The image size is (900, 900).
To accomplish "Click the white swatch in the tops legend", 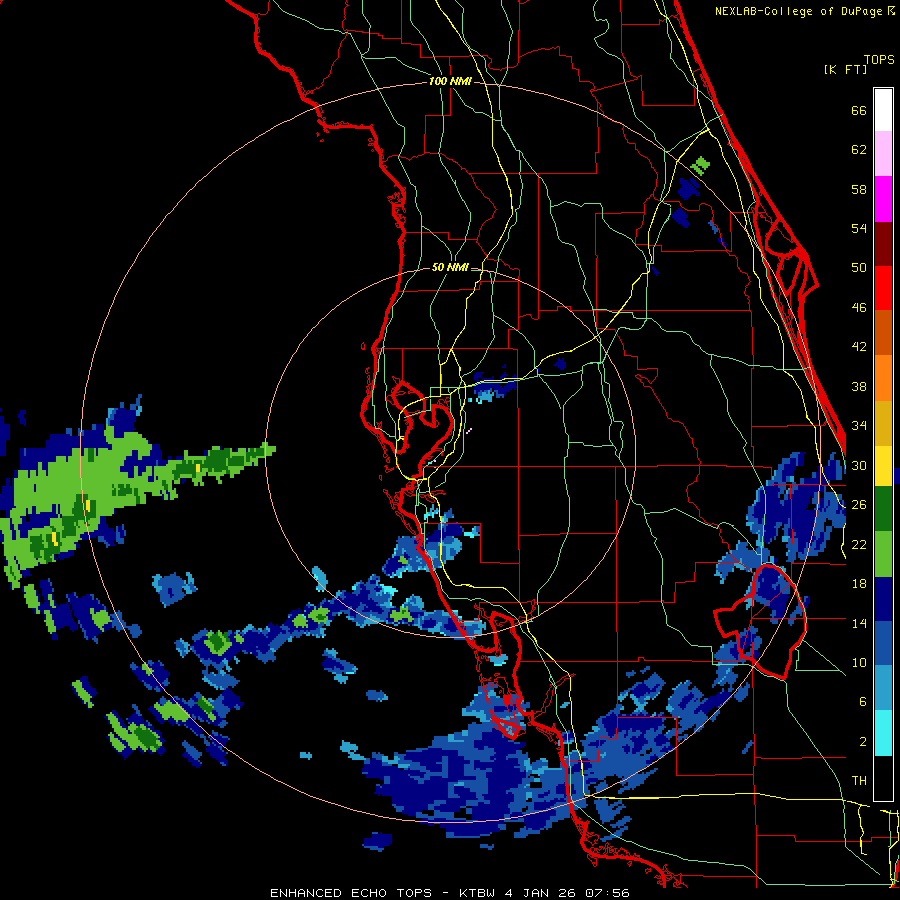I will pos(883,110).
